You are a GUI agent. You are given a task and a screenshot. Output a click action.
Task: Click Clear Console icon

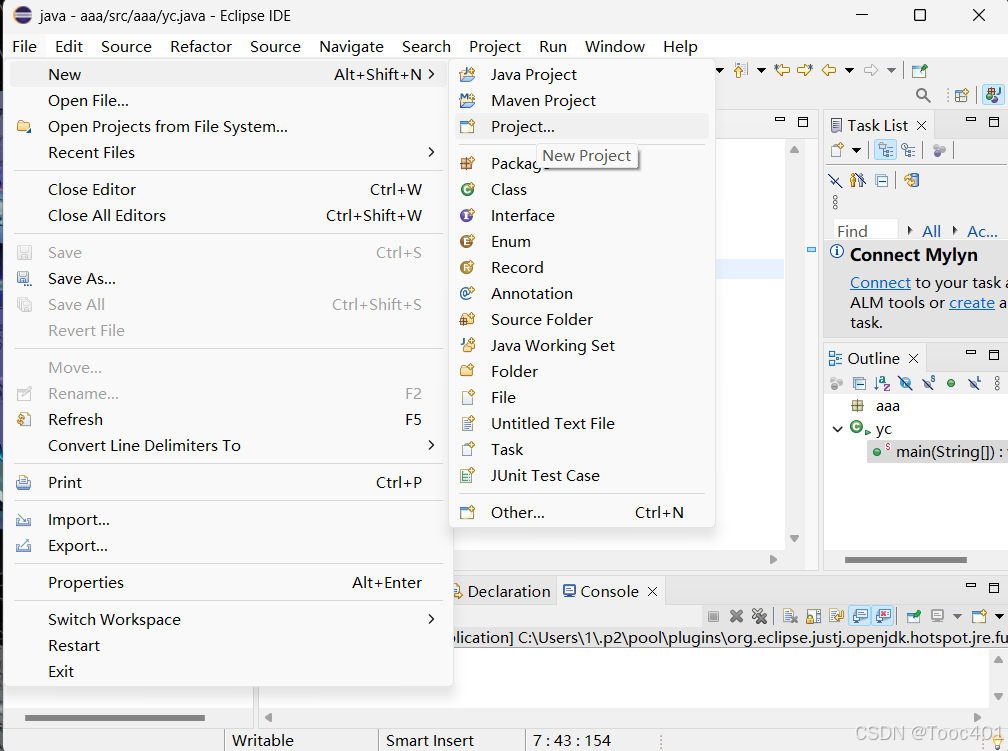790,616
